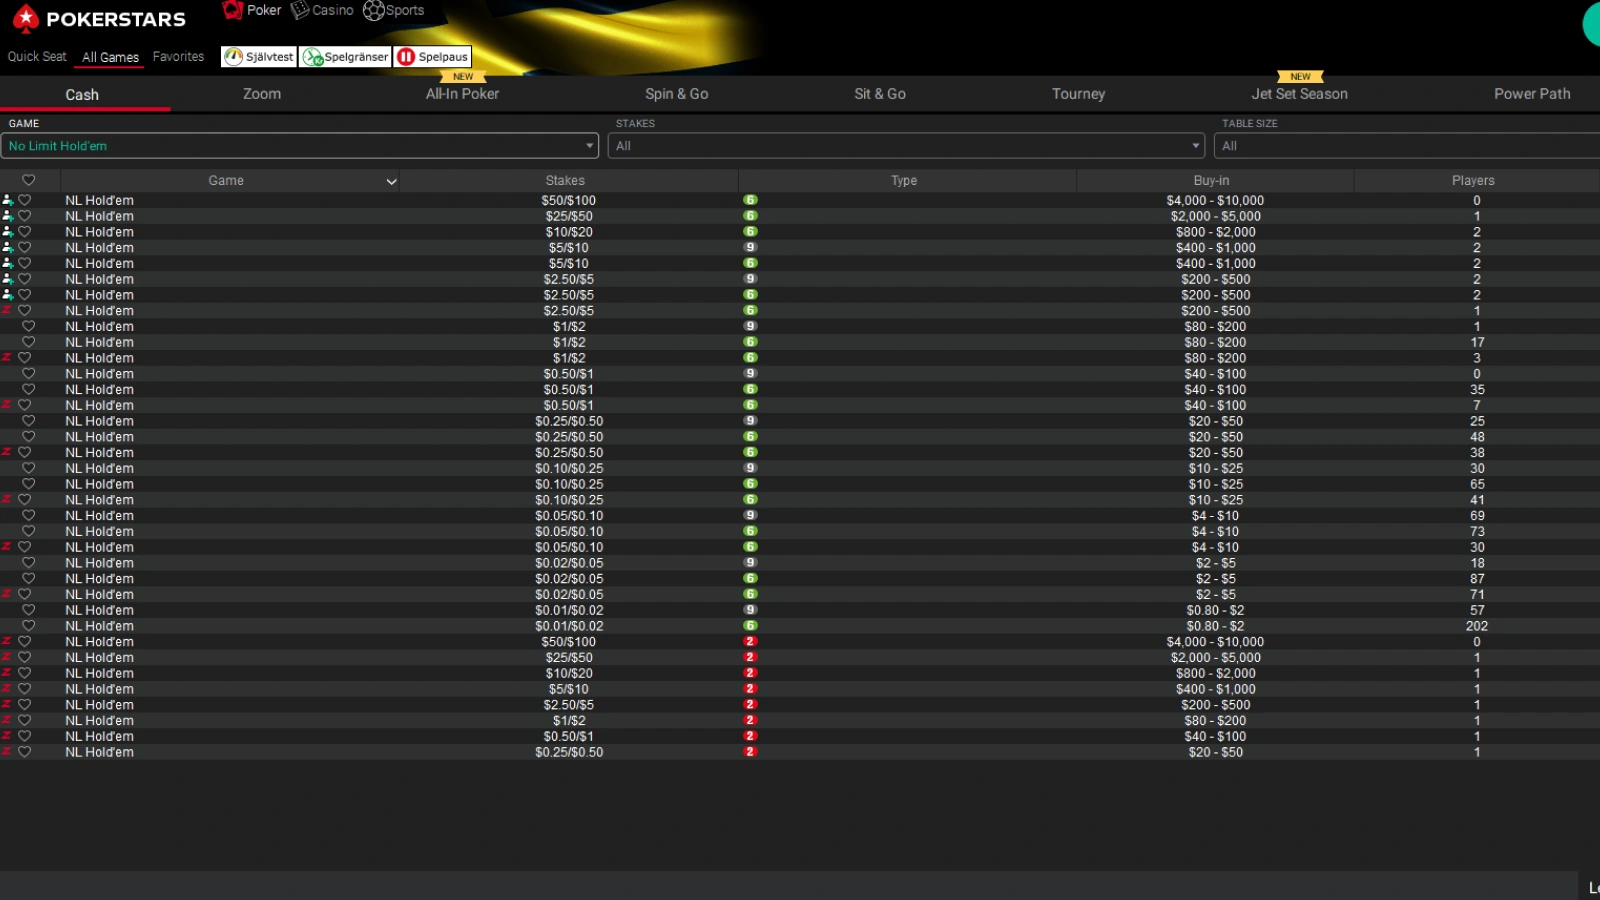
Task: Sort by the Players column header
Action: coord(1473,181)
